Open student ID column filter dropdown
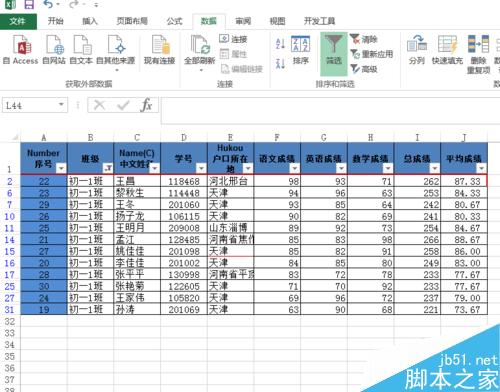 201,168
